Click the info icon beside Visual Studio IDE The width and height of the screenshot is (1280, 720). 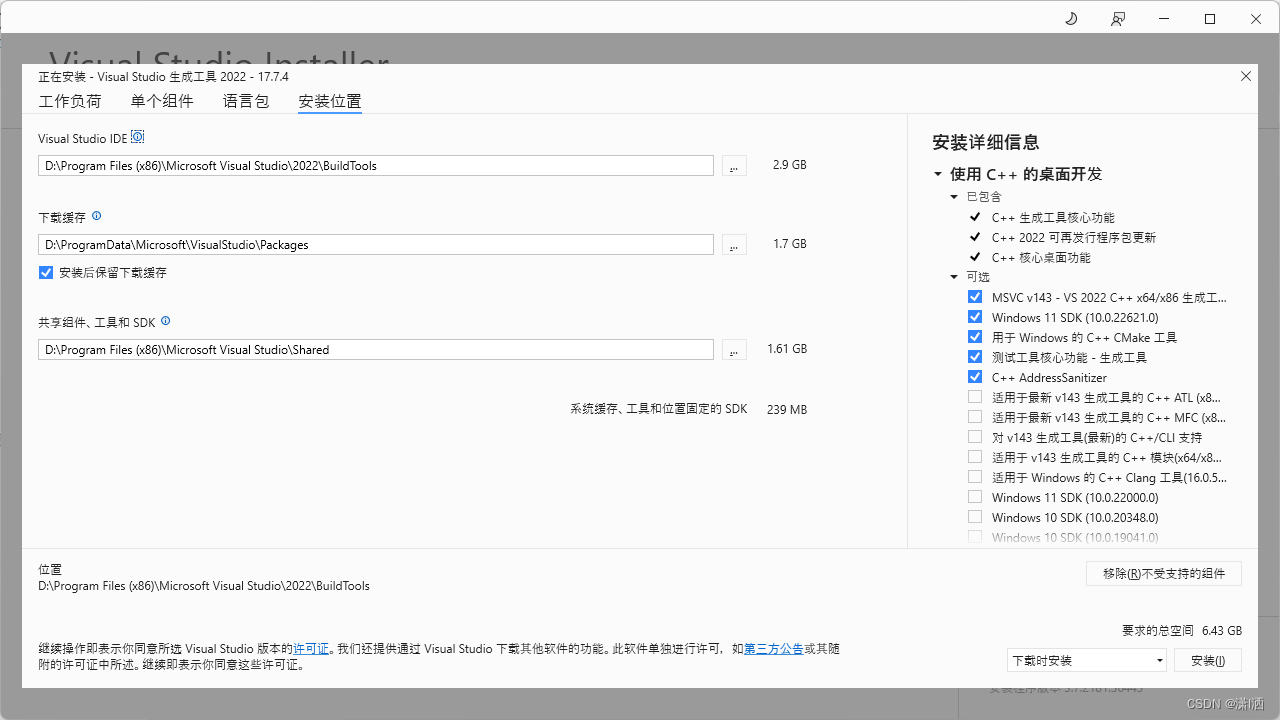pos(138,137)
